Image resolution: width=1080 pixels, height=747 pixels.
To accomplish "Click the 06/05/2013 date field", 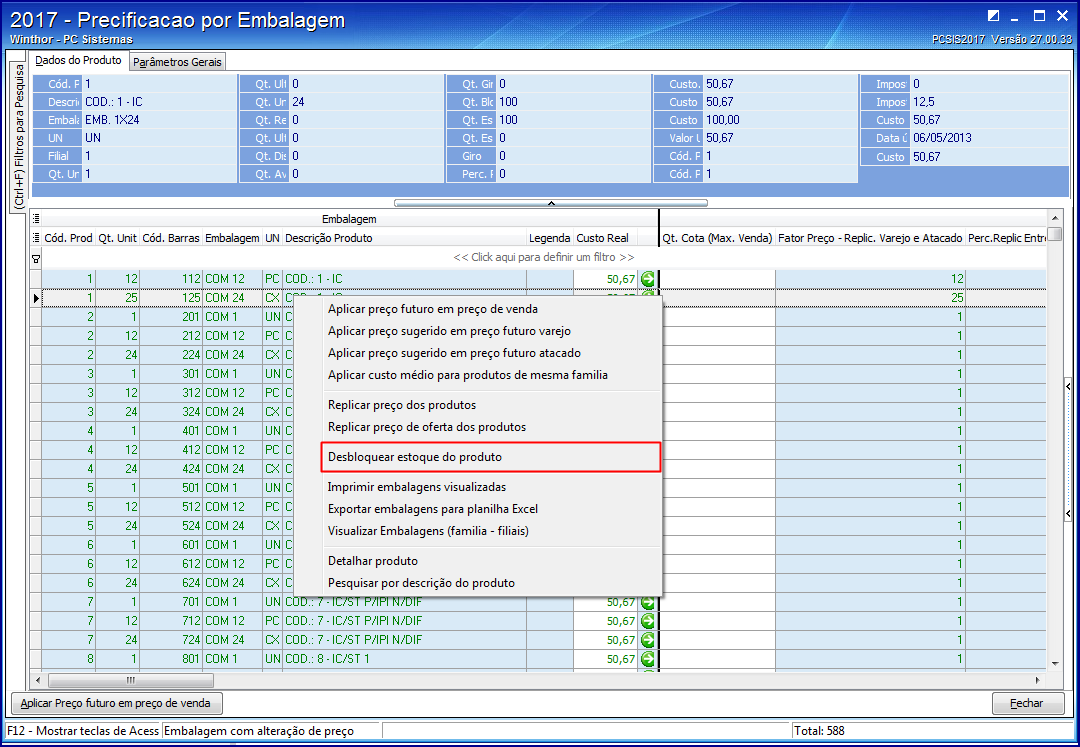I will [x=989, y=138].
